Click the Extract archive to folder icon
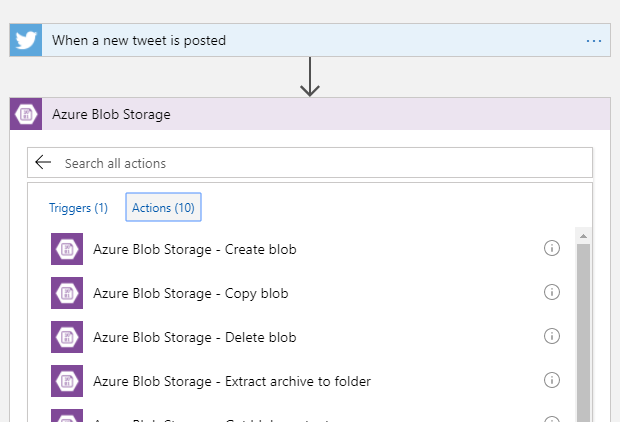 [x=67, y=381]
